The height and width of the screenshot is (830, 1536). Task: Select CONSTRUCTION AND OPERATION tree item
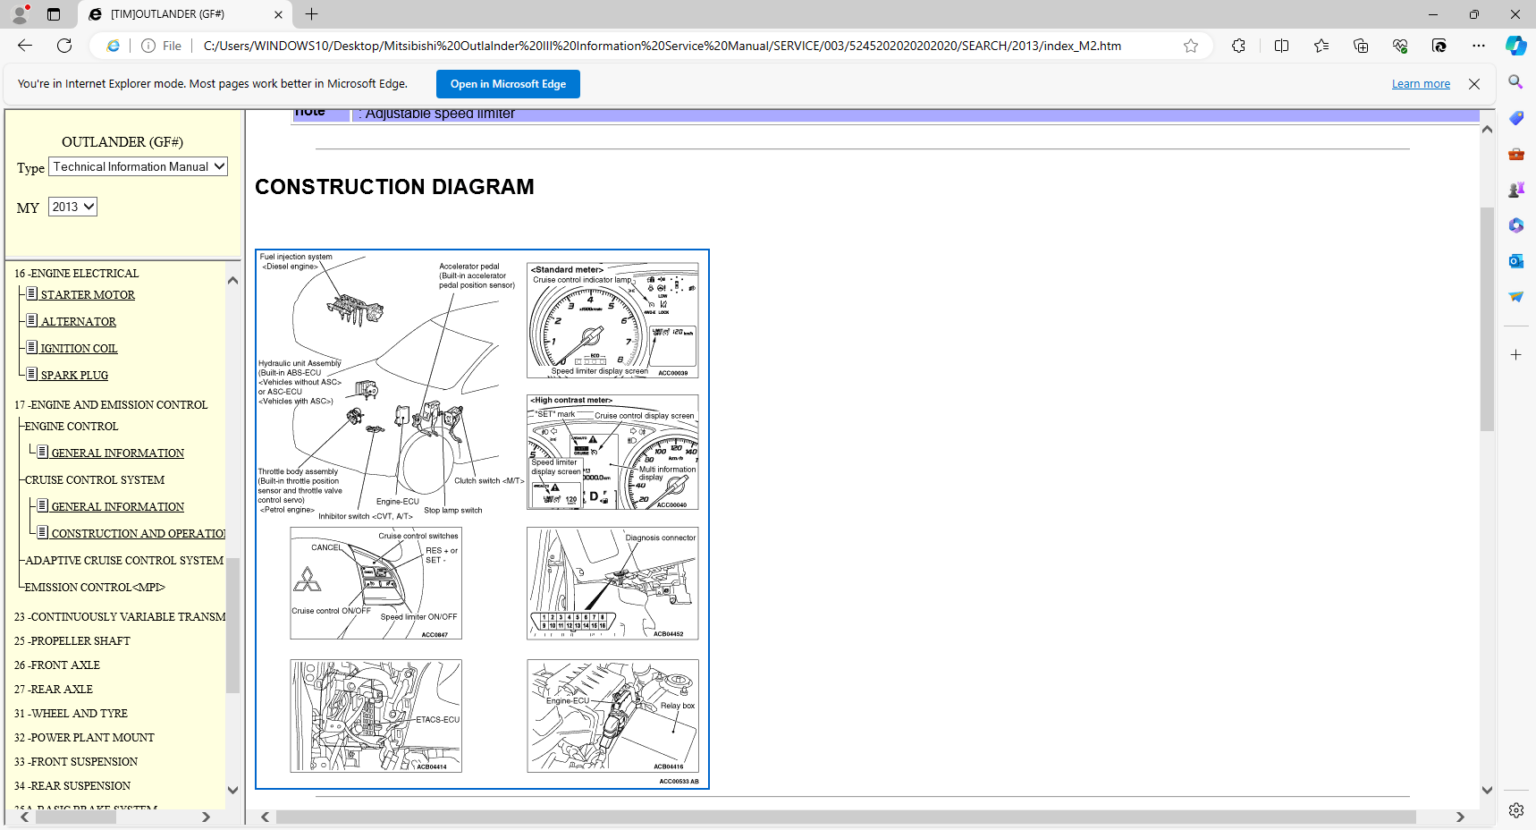tap(137, 534)
